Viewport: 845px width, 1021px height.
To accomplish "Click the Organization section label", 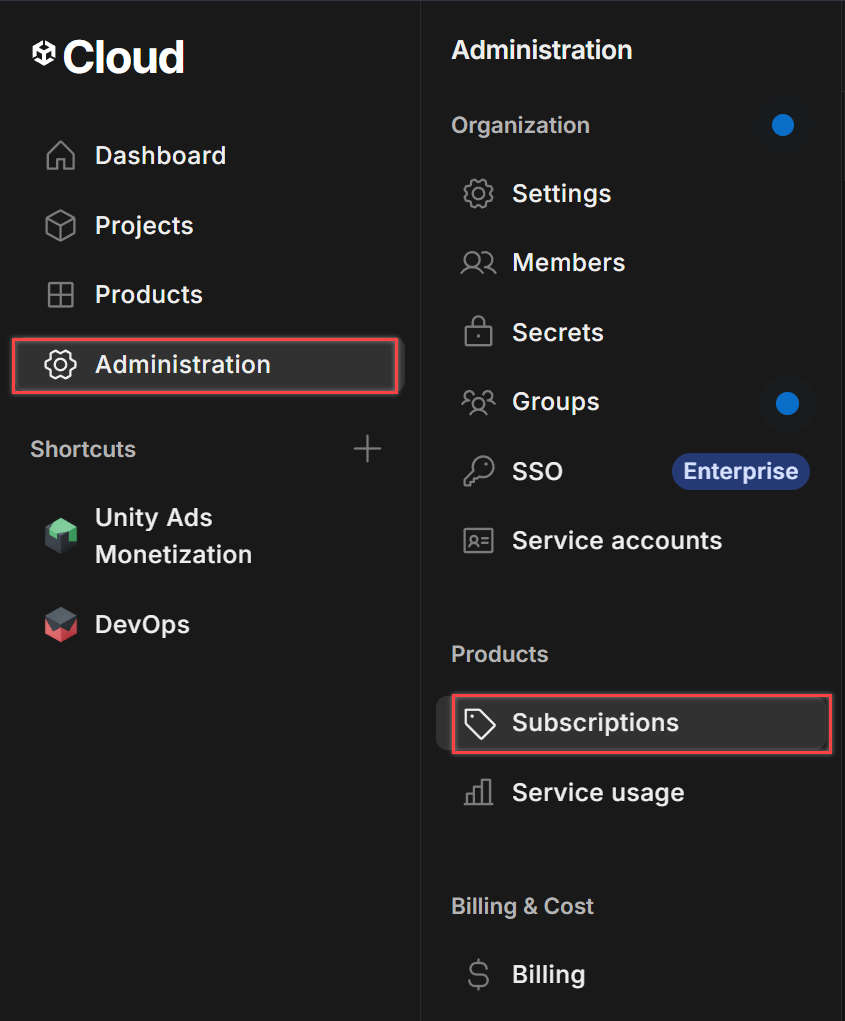I will pyautogui.click(x=521, y=125).
